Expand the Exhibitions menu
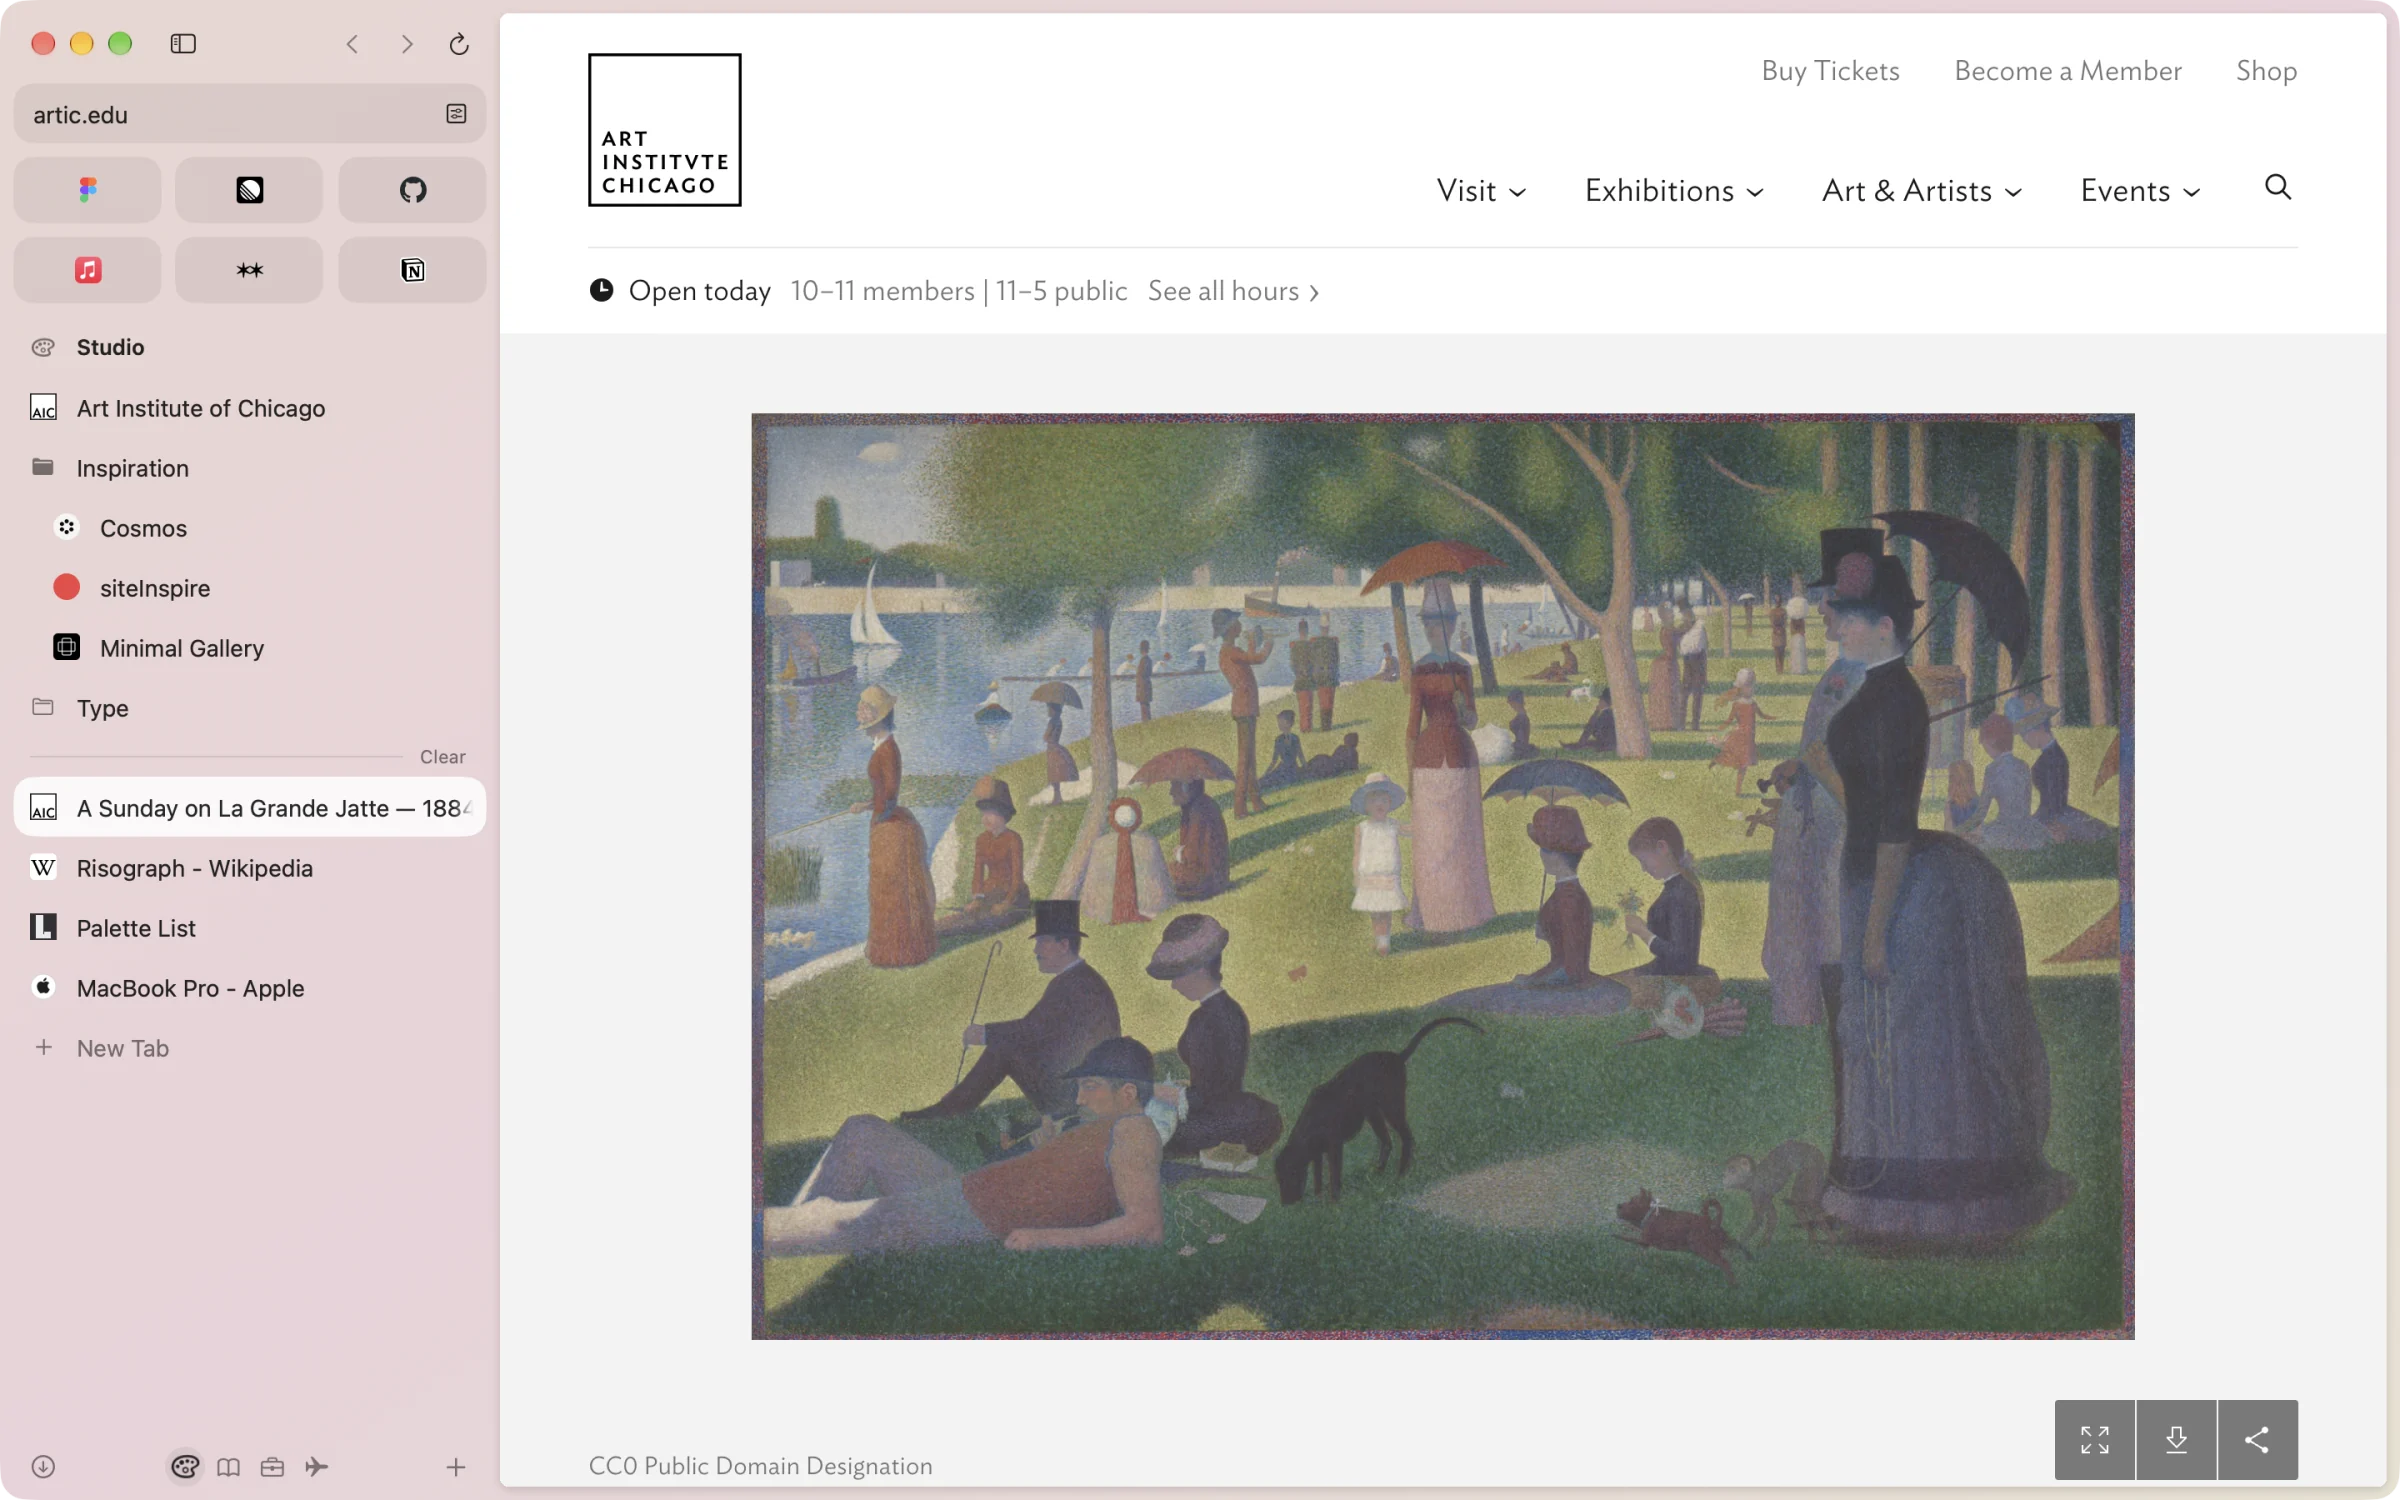The image size is (2400, 1500). [1674, 190]
